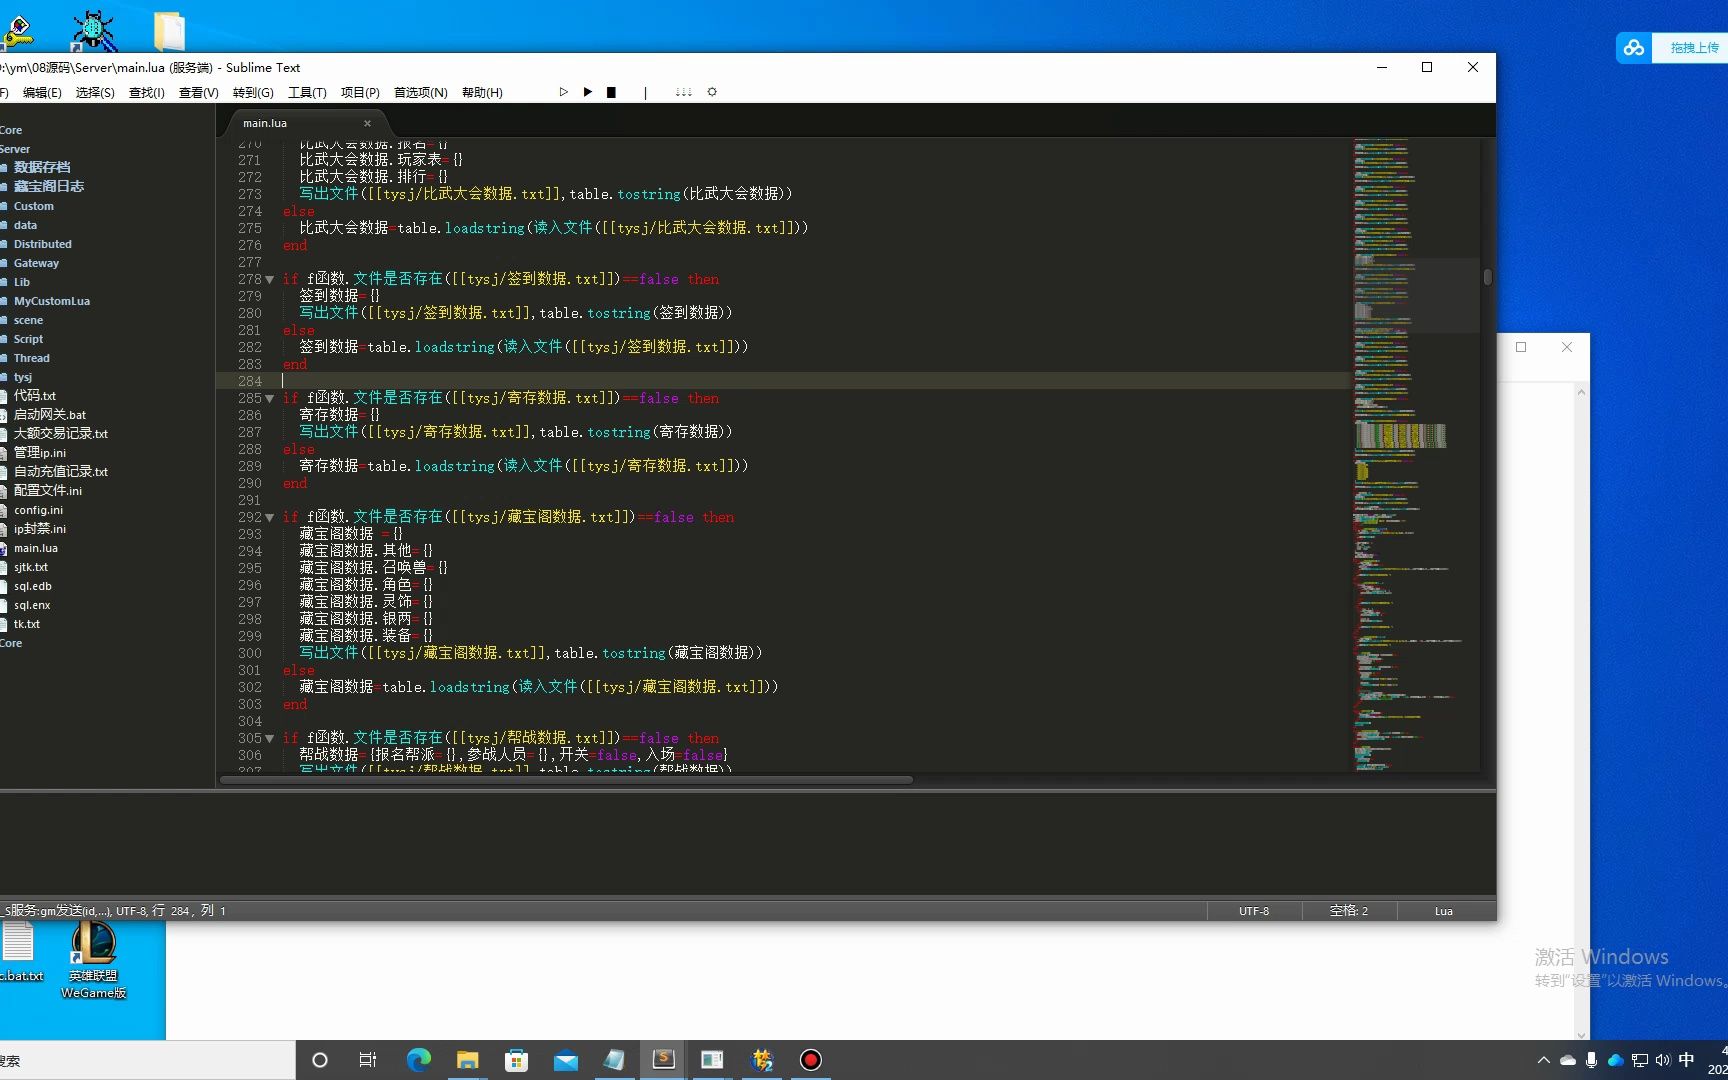
Task: Expand the Script folder in sidebar
Action: click(x=28, y=339)
